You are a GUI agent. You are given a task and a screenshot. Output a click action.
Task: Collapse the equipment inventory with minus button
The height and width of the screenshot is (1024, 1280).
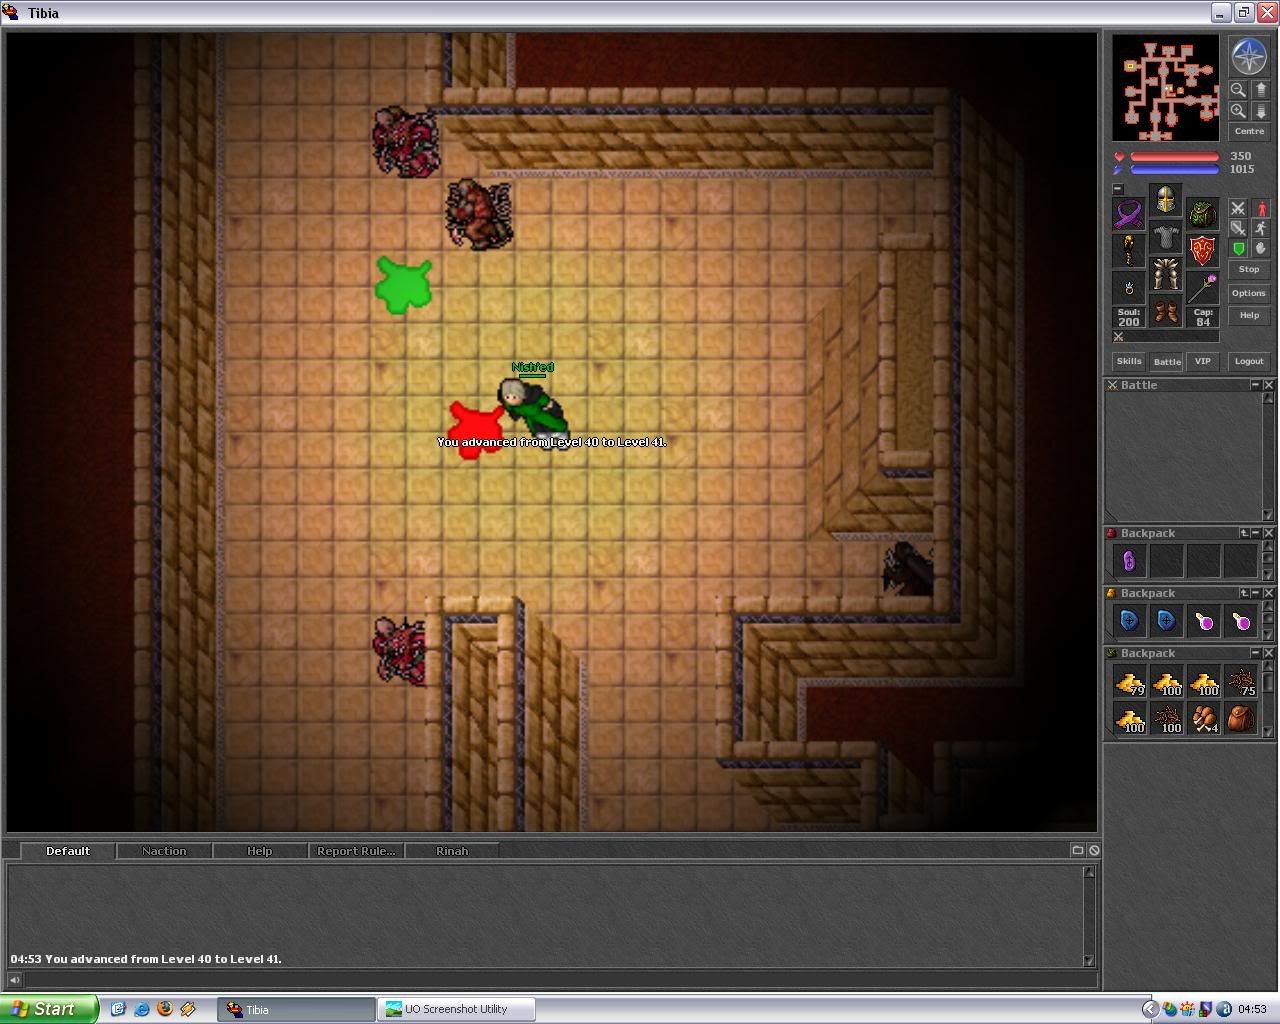click(1118, 189)
